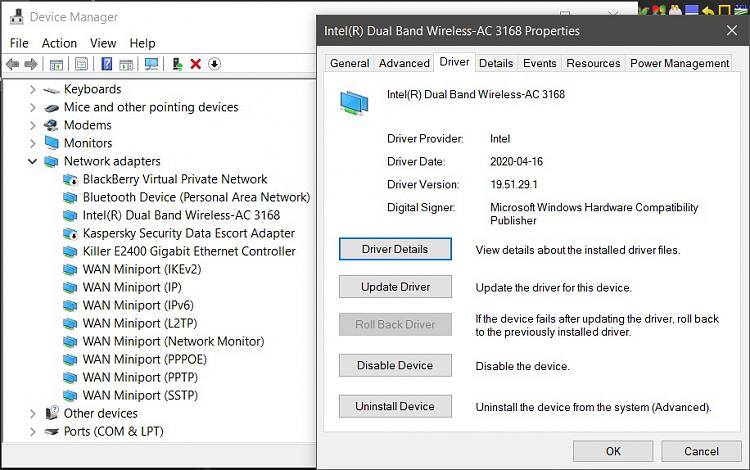Select the Network adapters category label

point(112,162)
